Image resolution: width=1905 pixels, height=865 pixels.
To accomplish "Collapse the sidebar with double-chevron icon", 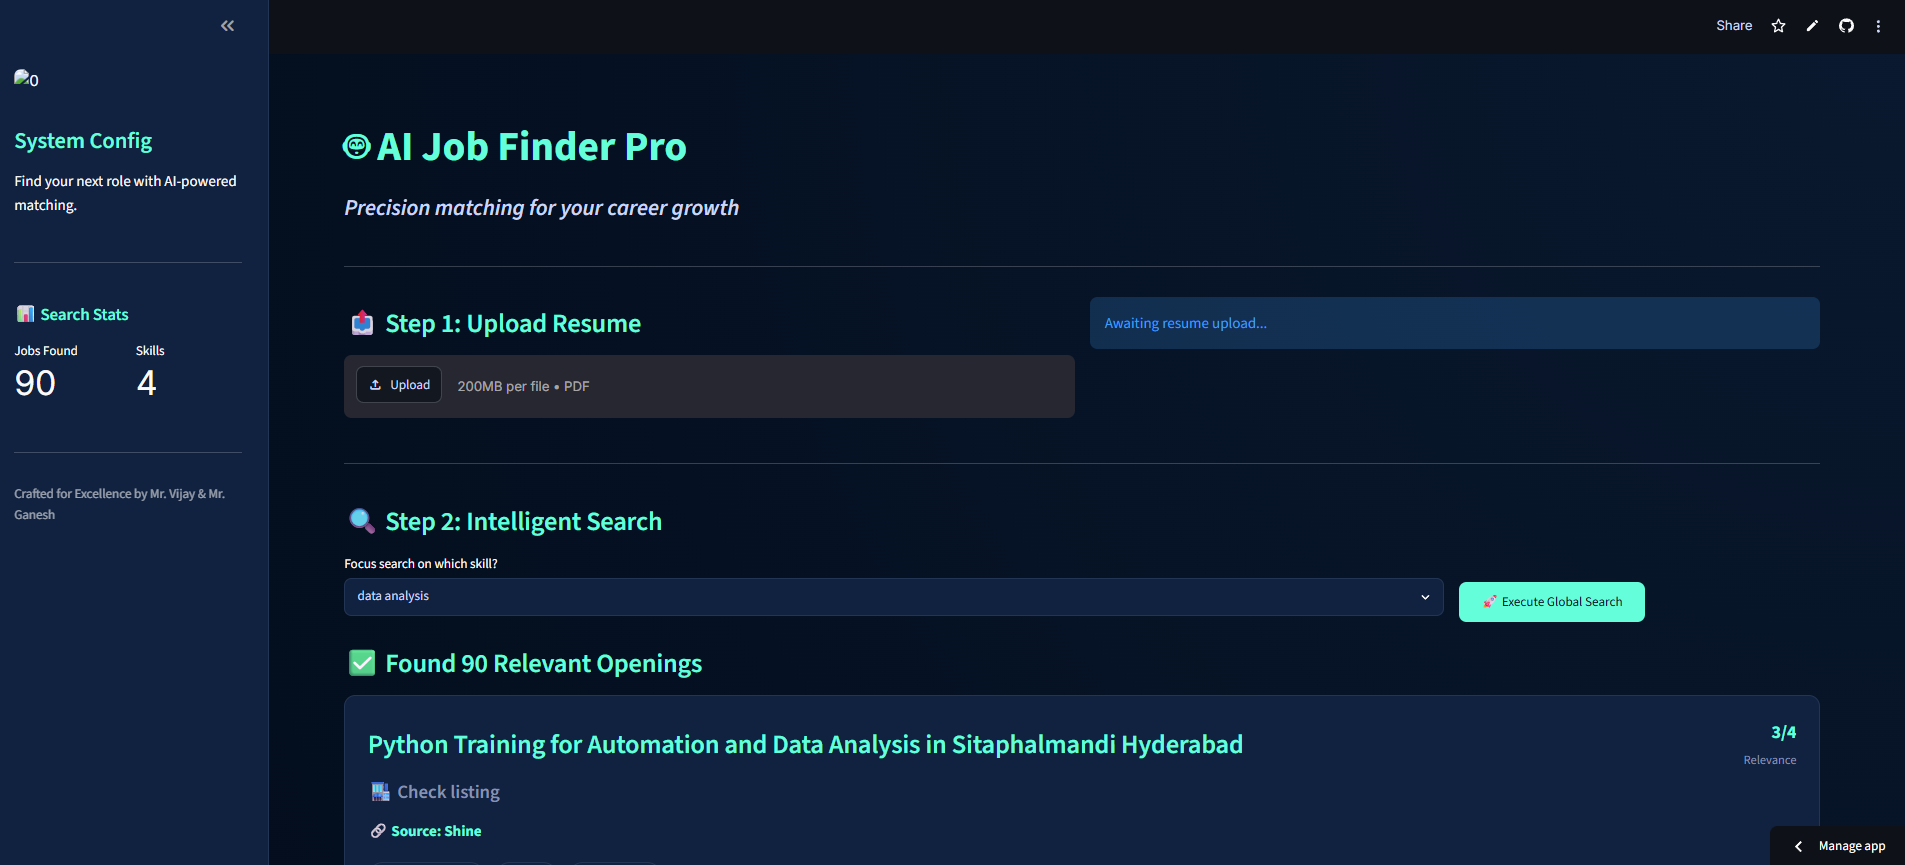I will 227,26.
